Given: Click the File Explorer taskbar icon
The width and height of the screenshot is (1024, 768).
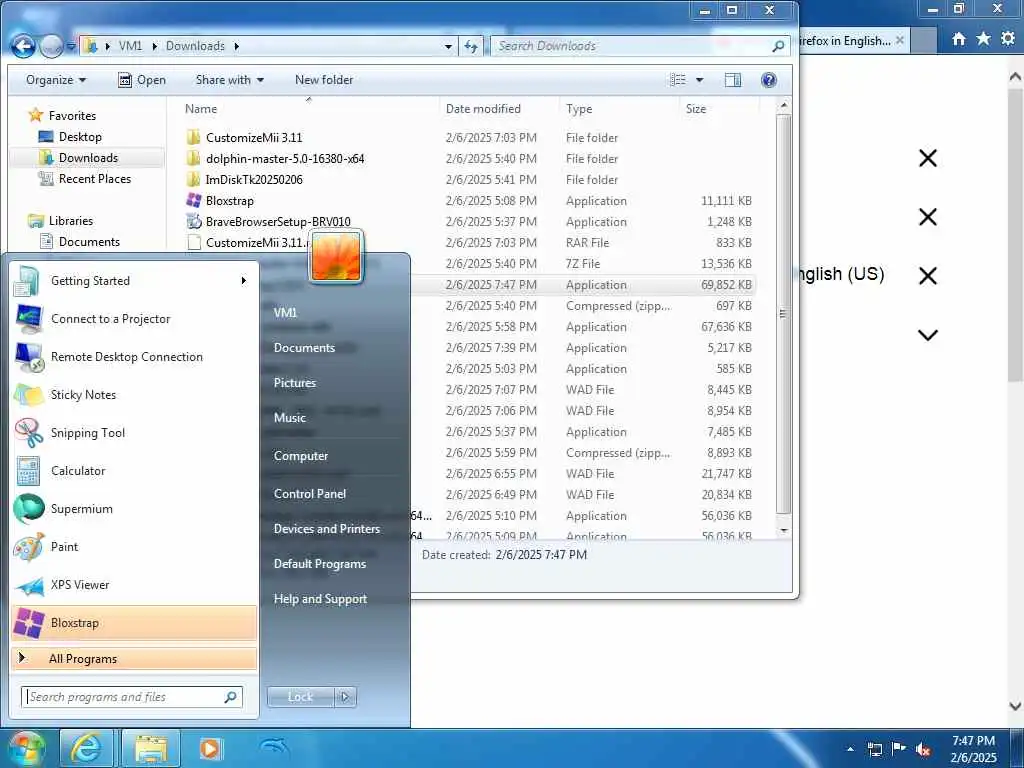Looking at the screenshot, I should coord(151,748).
